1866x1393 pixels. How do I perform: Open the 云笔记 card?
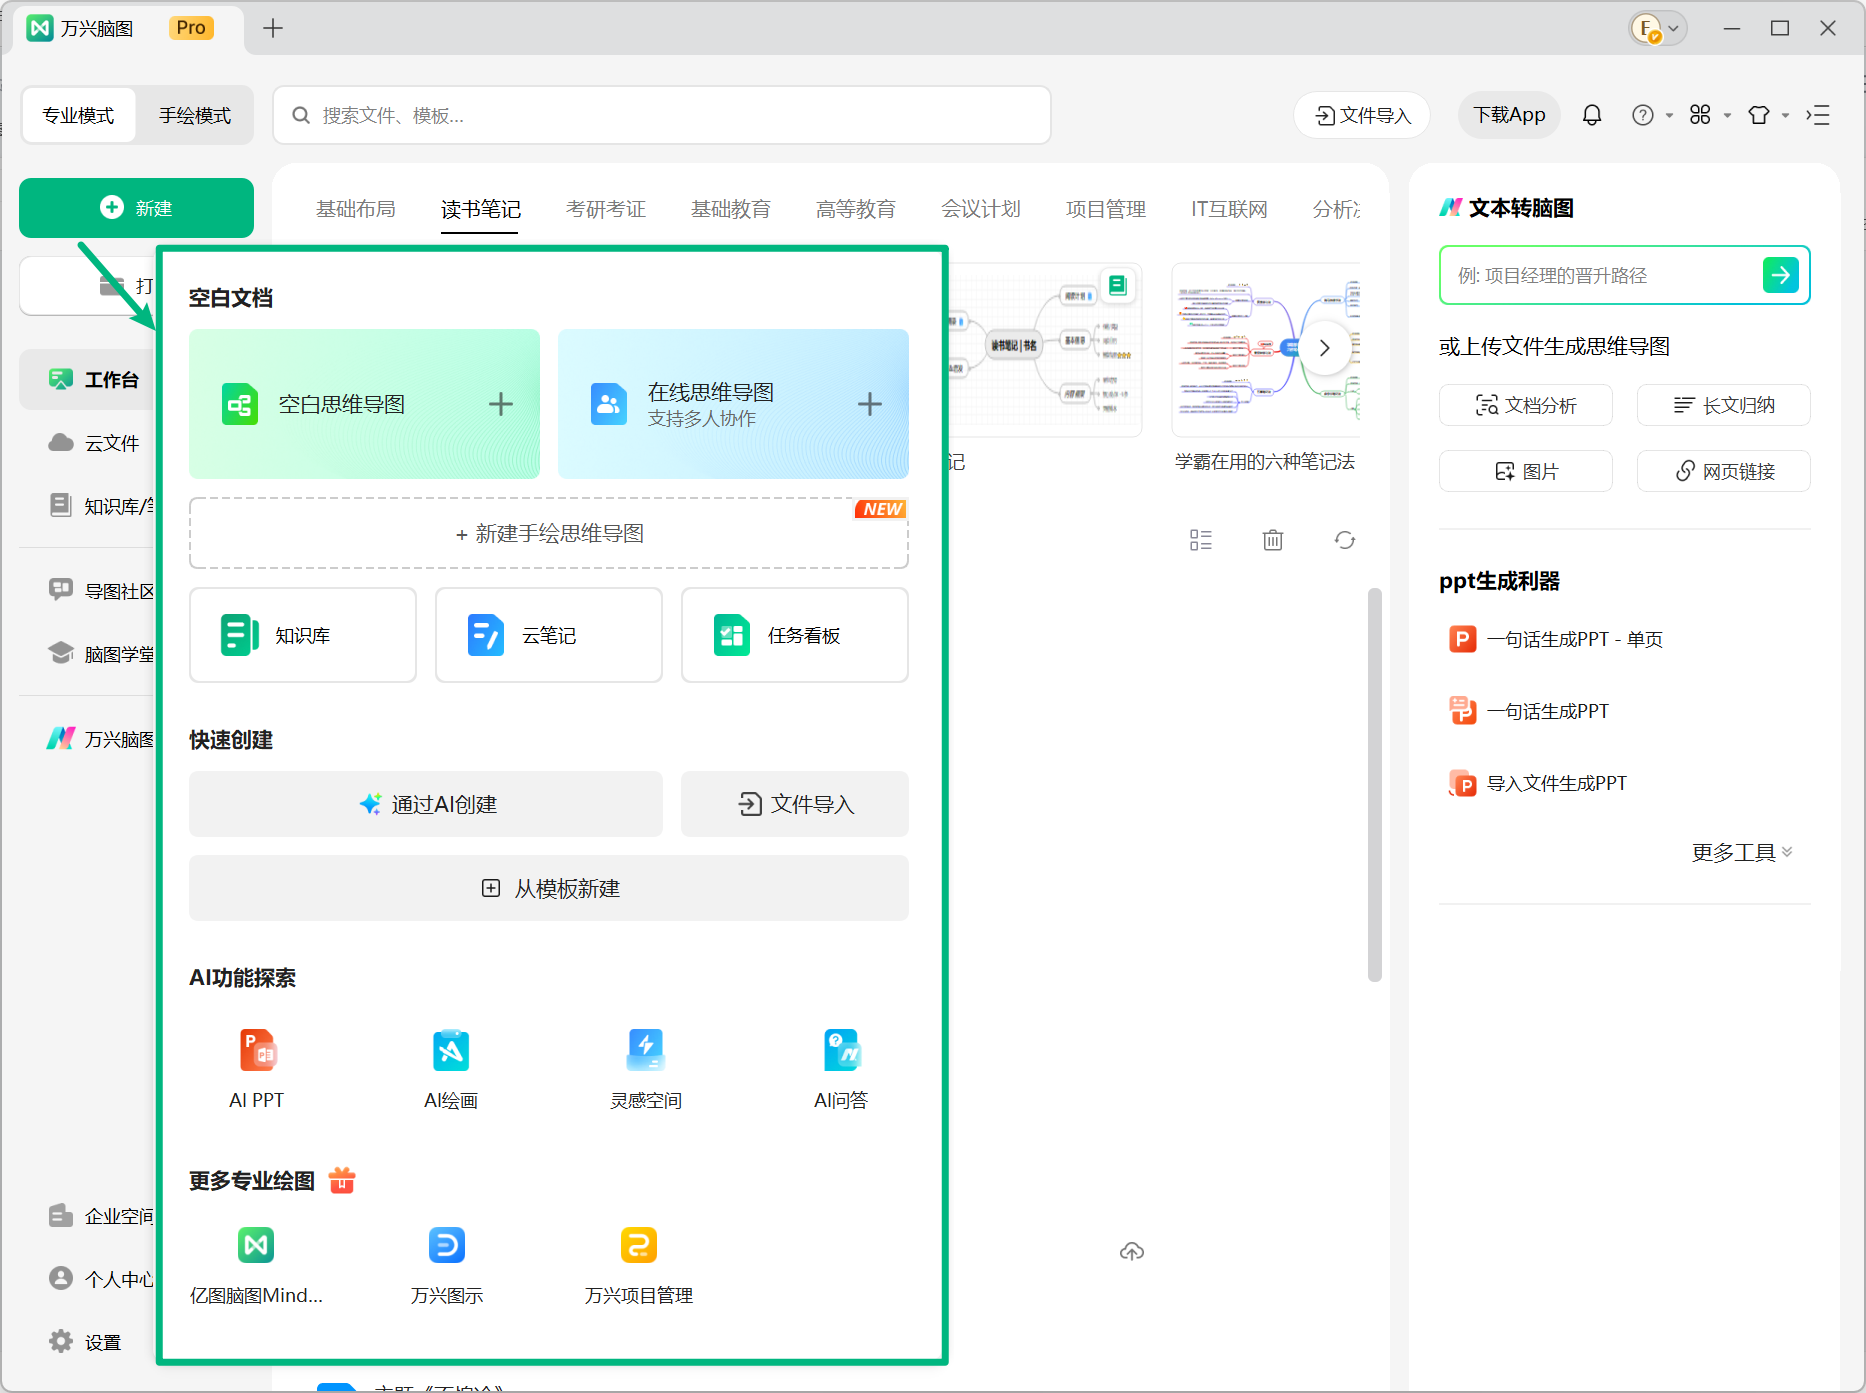pos(549,635)
